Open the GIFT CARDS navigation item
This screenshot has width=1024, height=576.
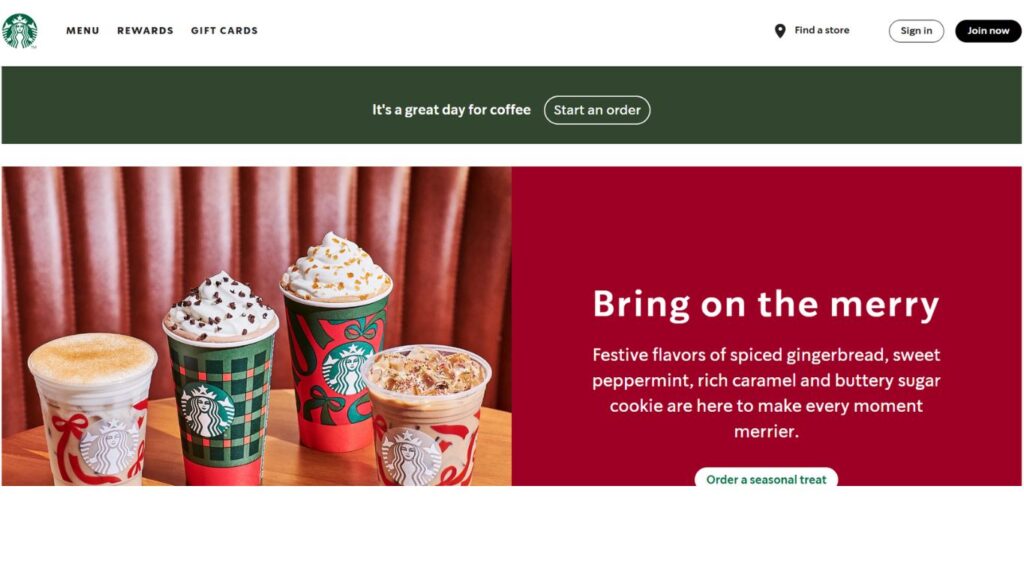tap(224, 31)
